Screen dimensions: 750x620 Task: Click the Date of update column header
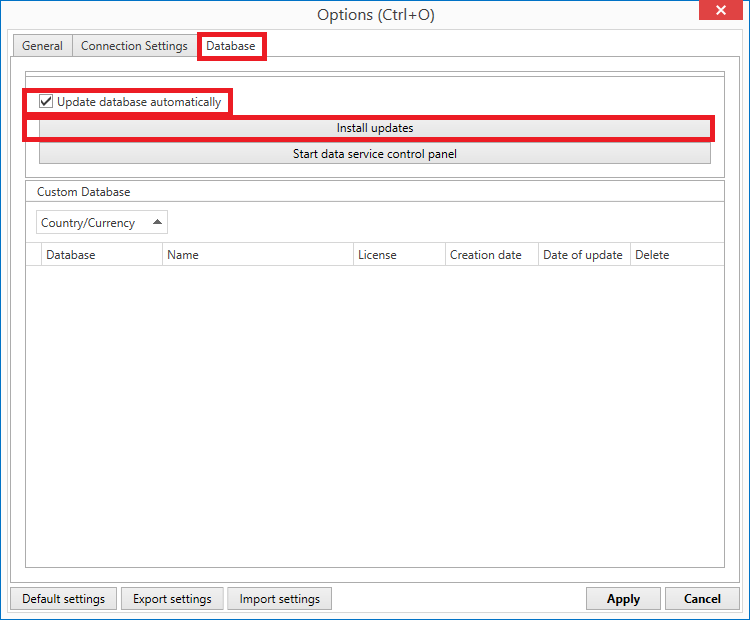click(585, 255)
